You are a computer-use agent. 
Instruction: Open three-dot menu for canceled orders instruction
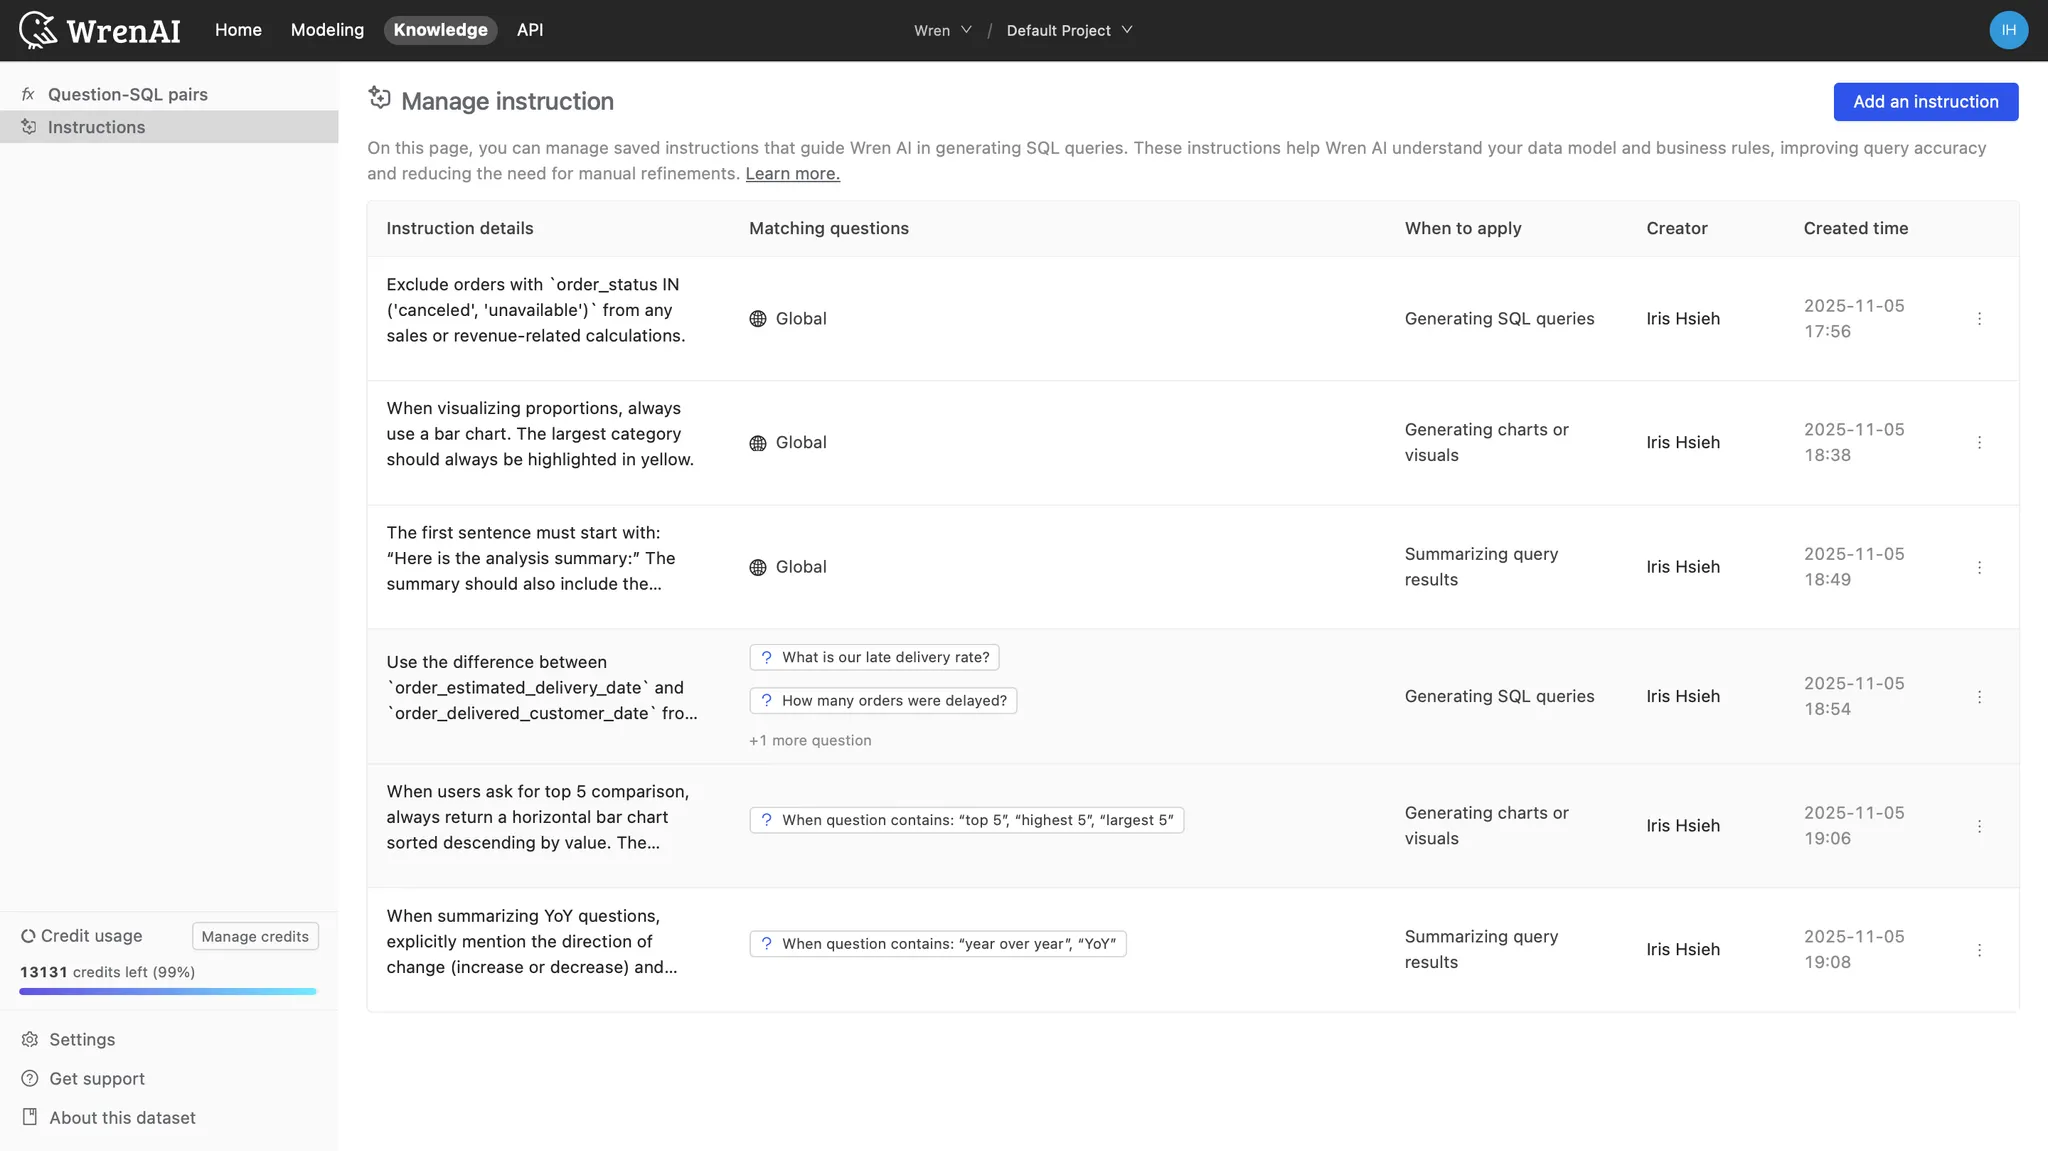coord(1979,319)
